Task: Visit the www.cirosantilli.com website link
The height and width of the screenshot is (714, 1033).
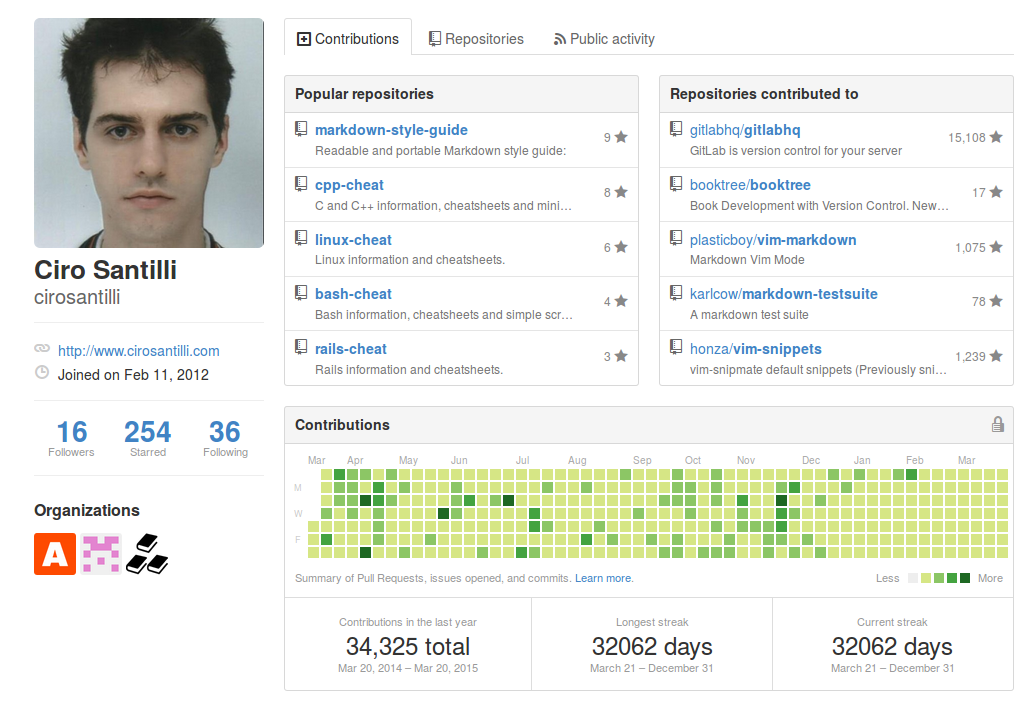Action: click(x=138, y=350)
